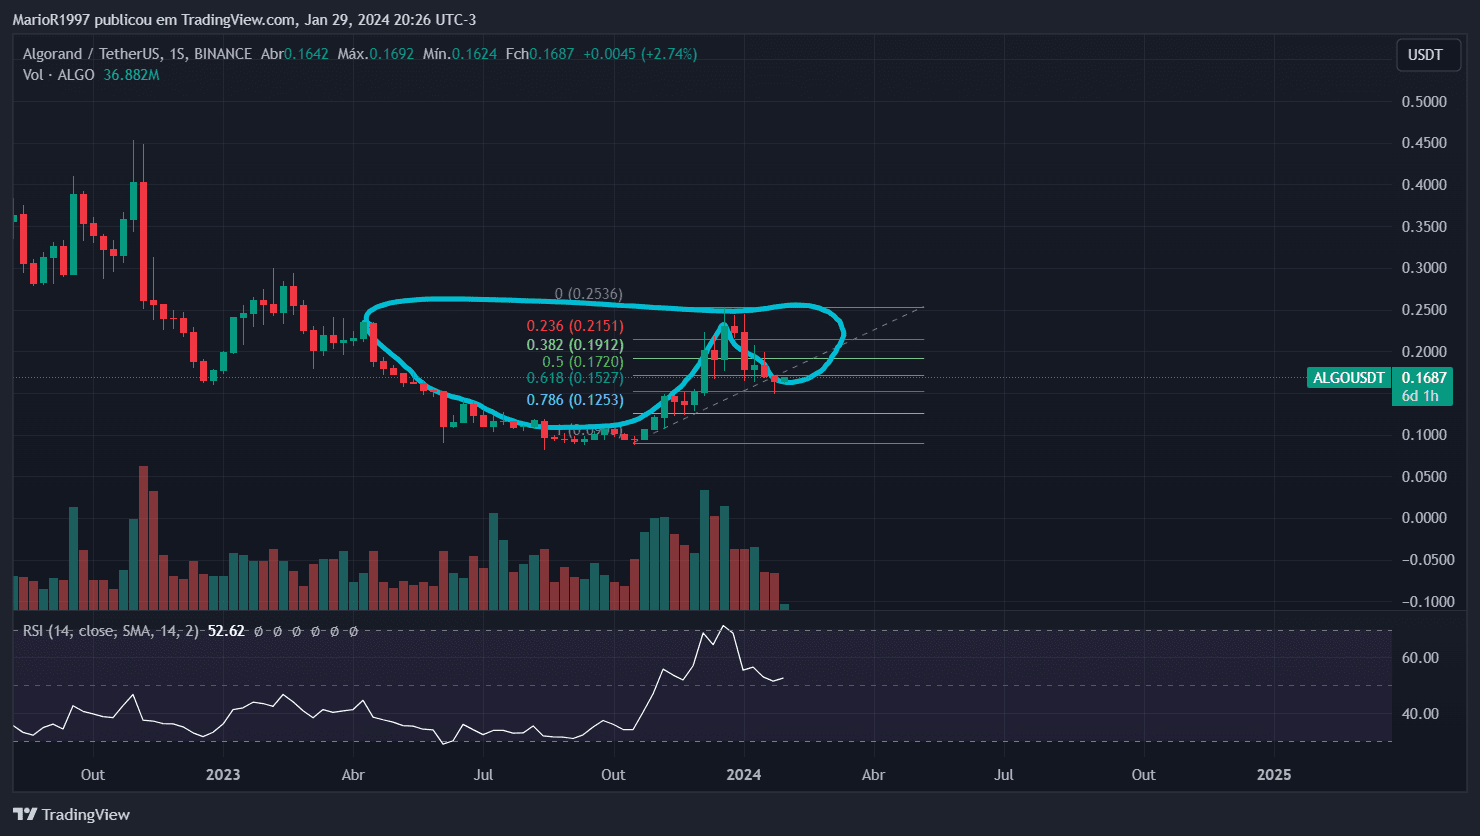
Task: Click the 0.2000 price scale label
Action: pyautogui.click(x=1424, y=352)
